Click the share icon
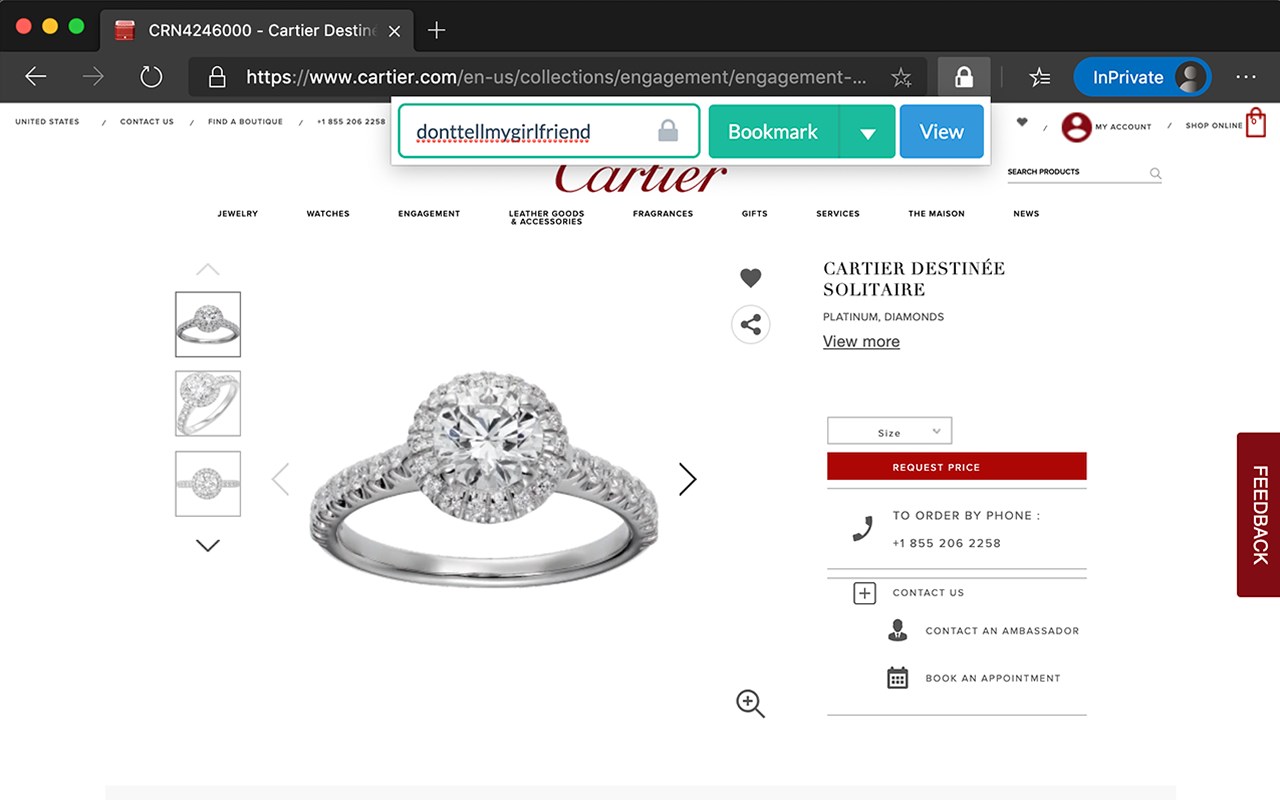 (751, 325)
